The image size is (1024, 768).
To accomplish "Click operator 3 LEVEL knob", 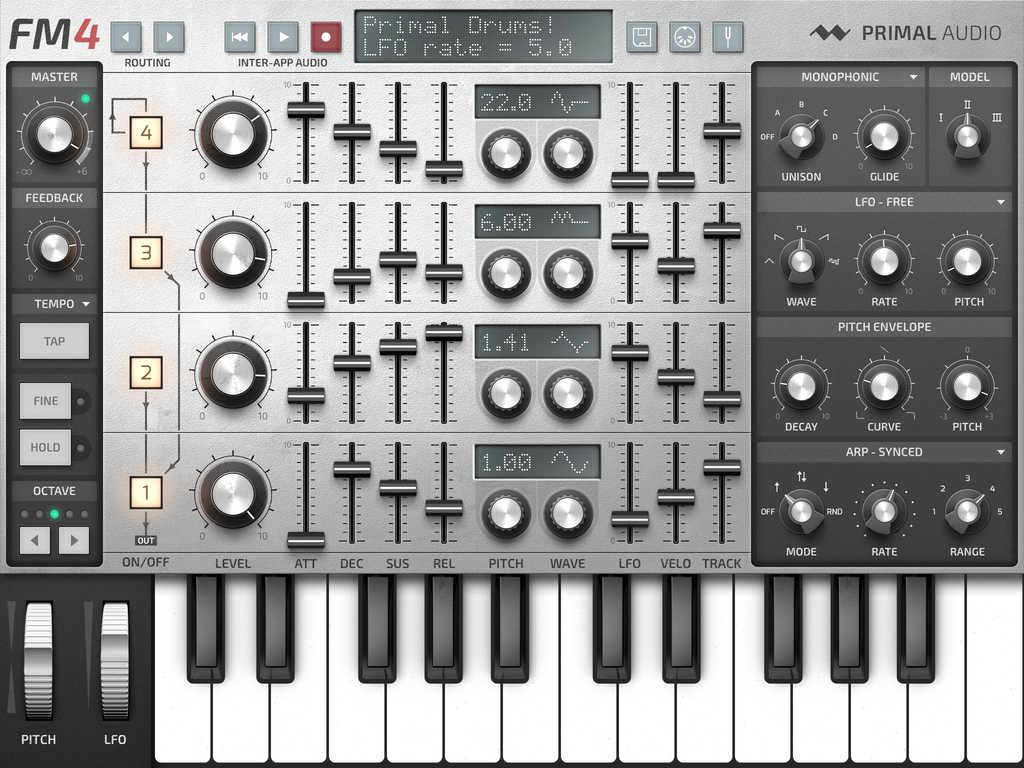I will 232,253.
